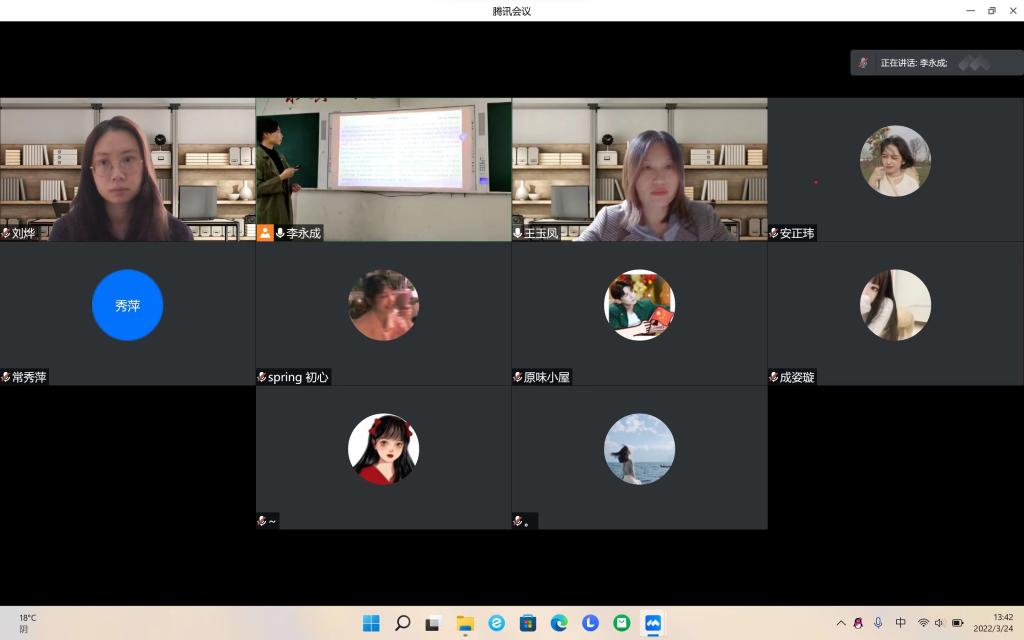
Task: Open Tencent Meeting from the taskbar
Action: (x=653, y=623)
